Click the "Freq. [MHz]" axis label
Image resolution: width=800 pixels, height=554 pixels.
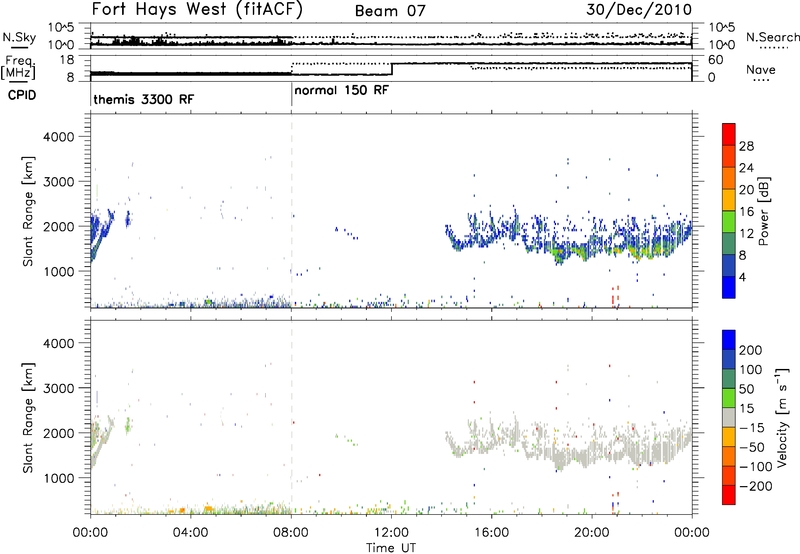point(19,67)
